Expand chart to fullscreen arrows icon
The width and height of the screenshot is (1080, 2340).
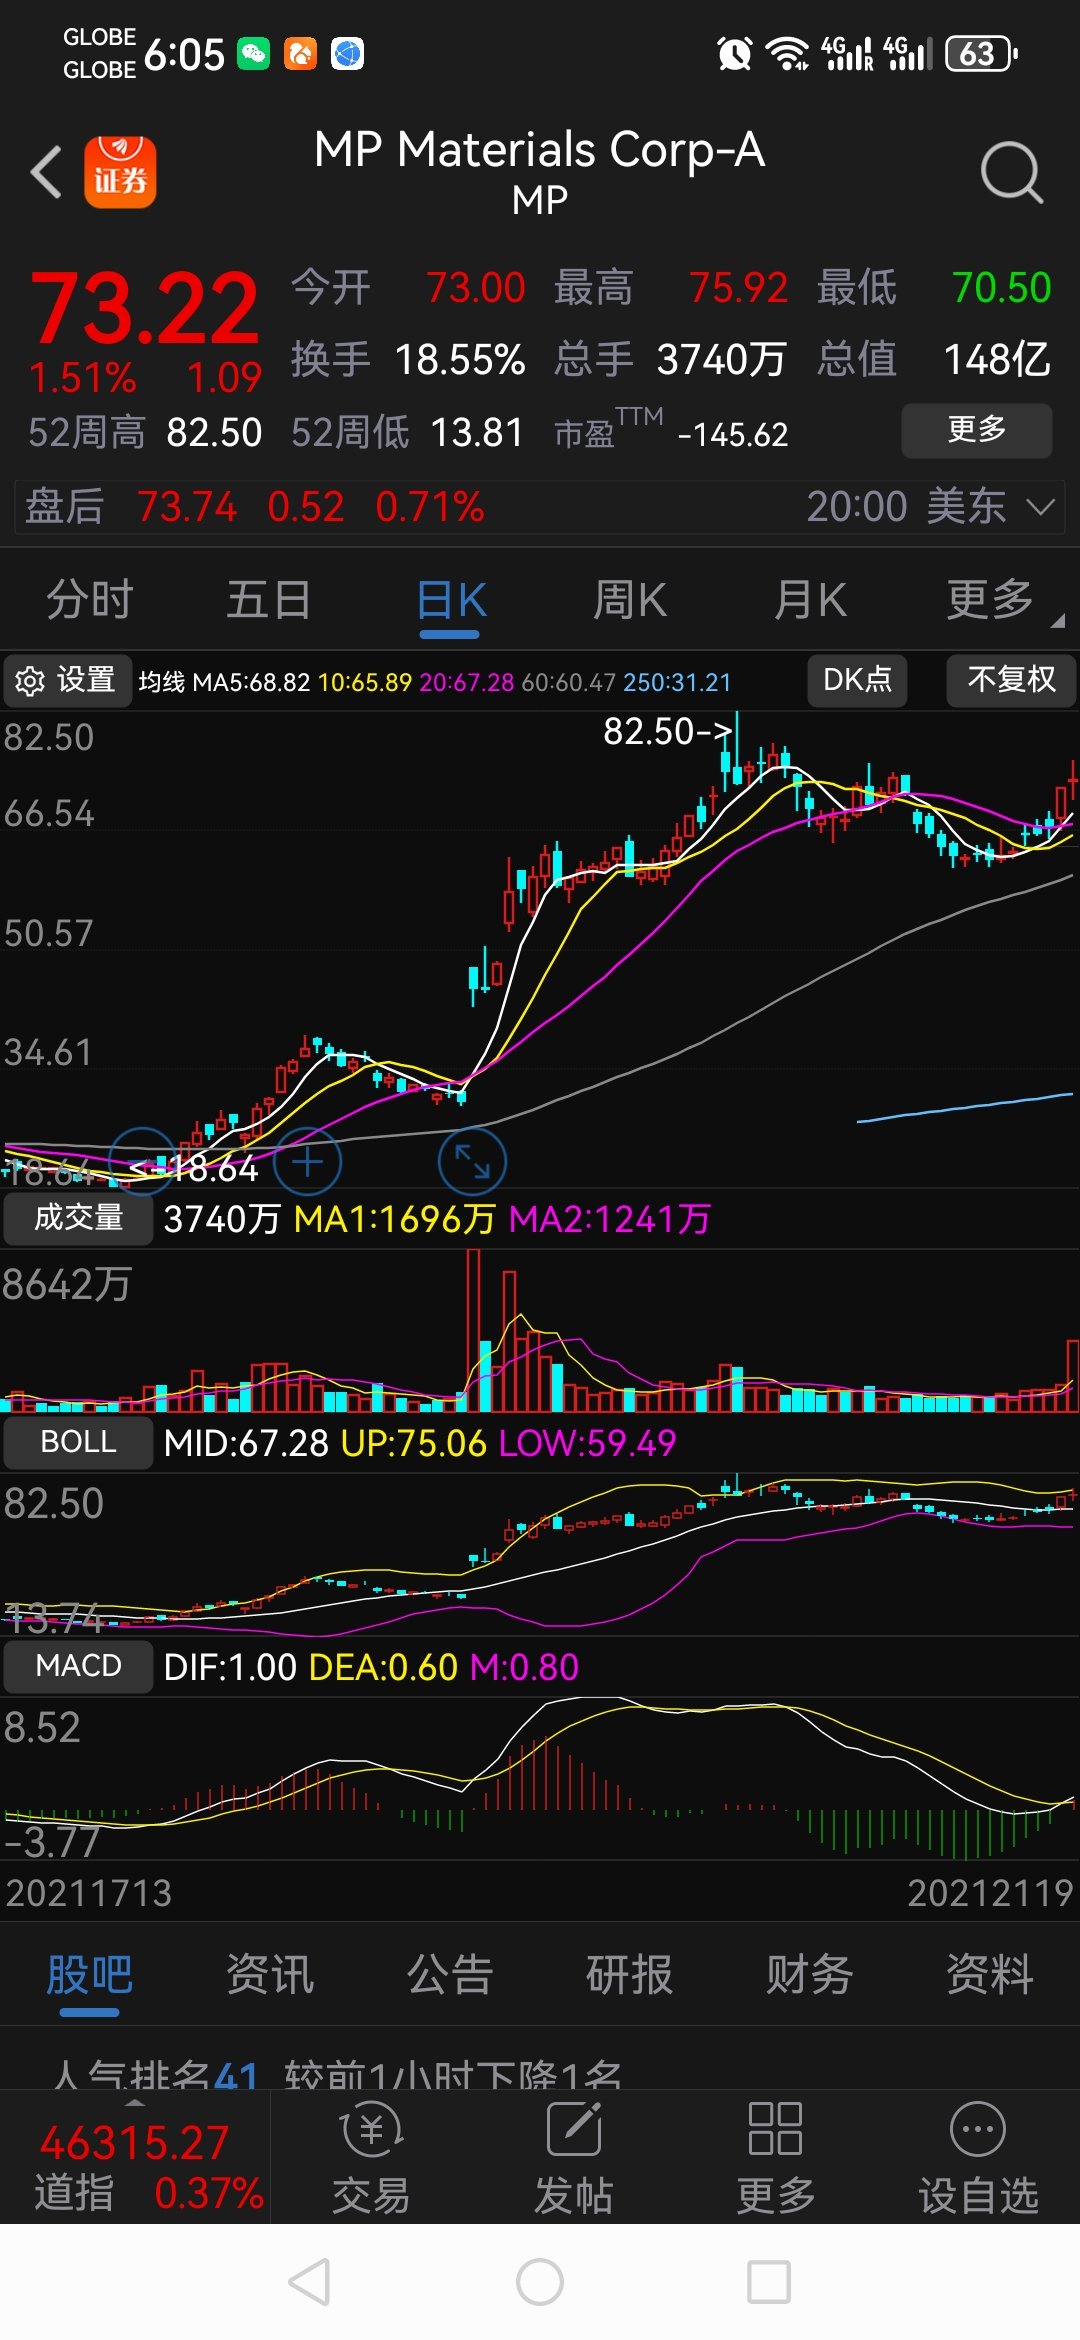pyautogui.click(x=472, y=1161)
